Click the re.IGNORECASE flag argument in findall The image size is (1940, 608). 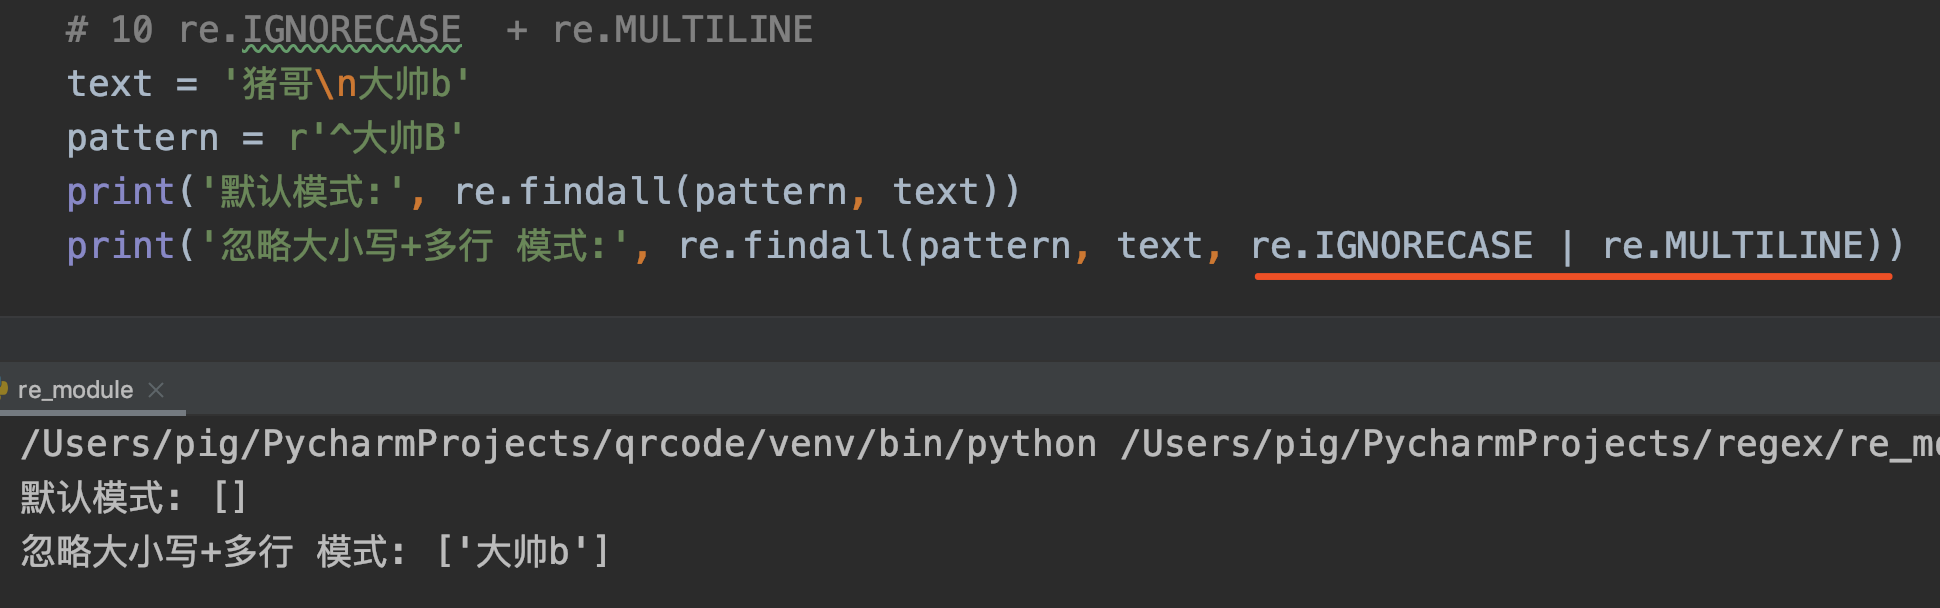[1392, 245]
